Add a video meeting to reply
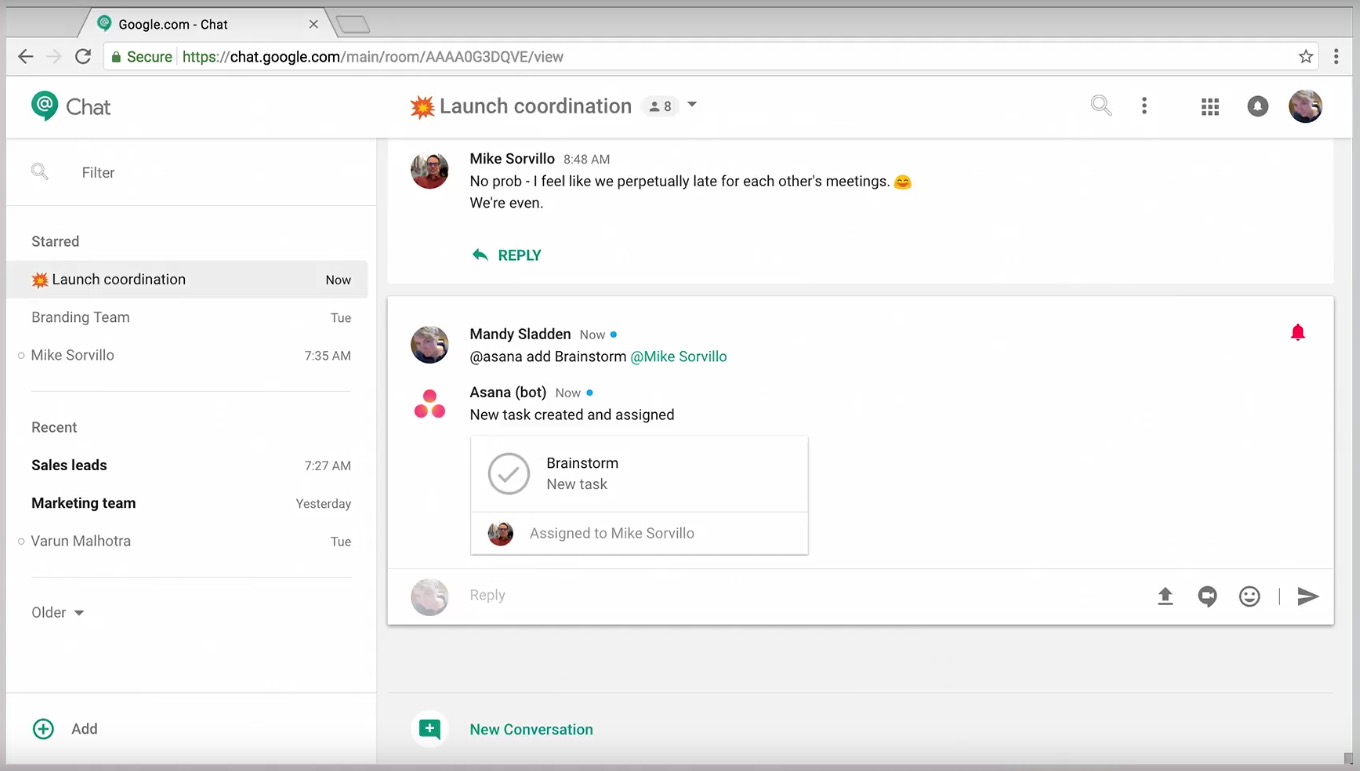The width and height of the screenshot is (1360, 771). point(1208,597)
